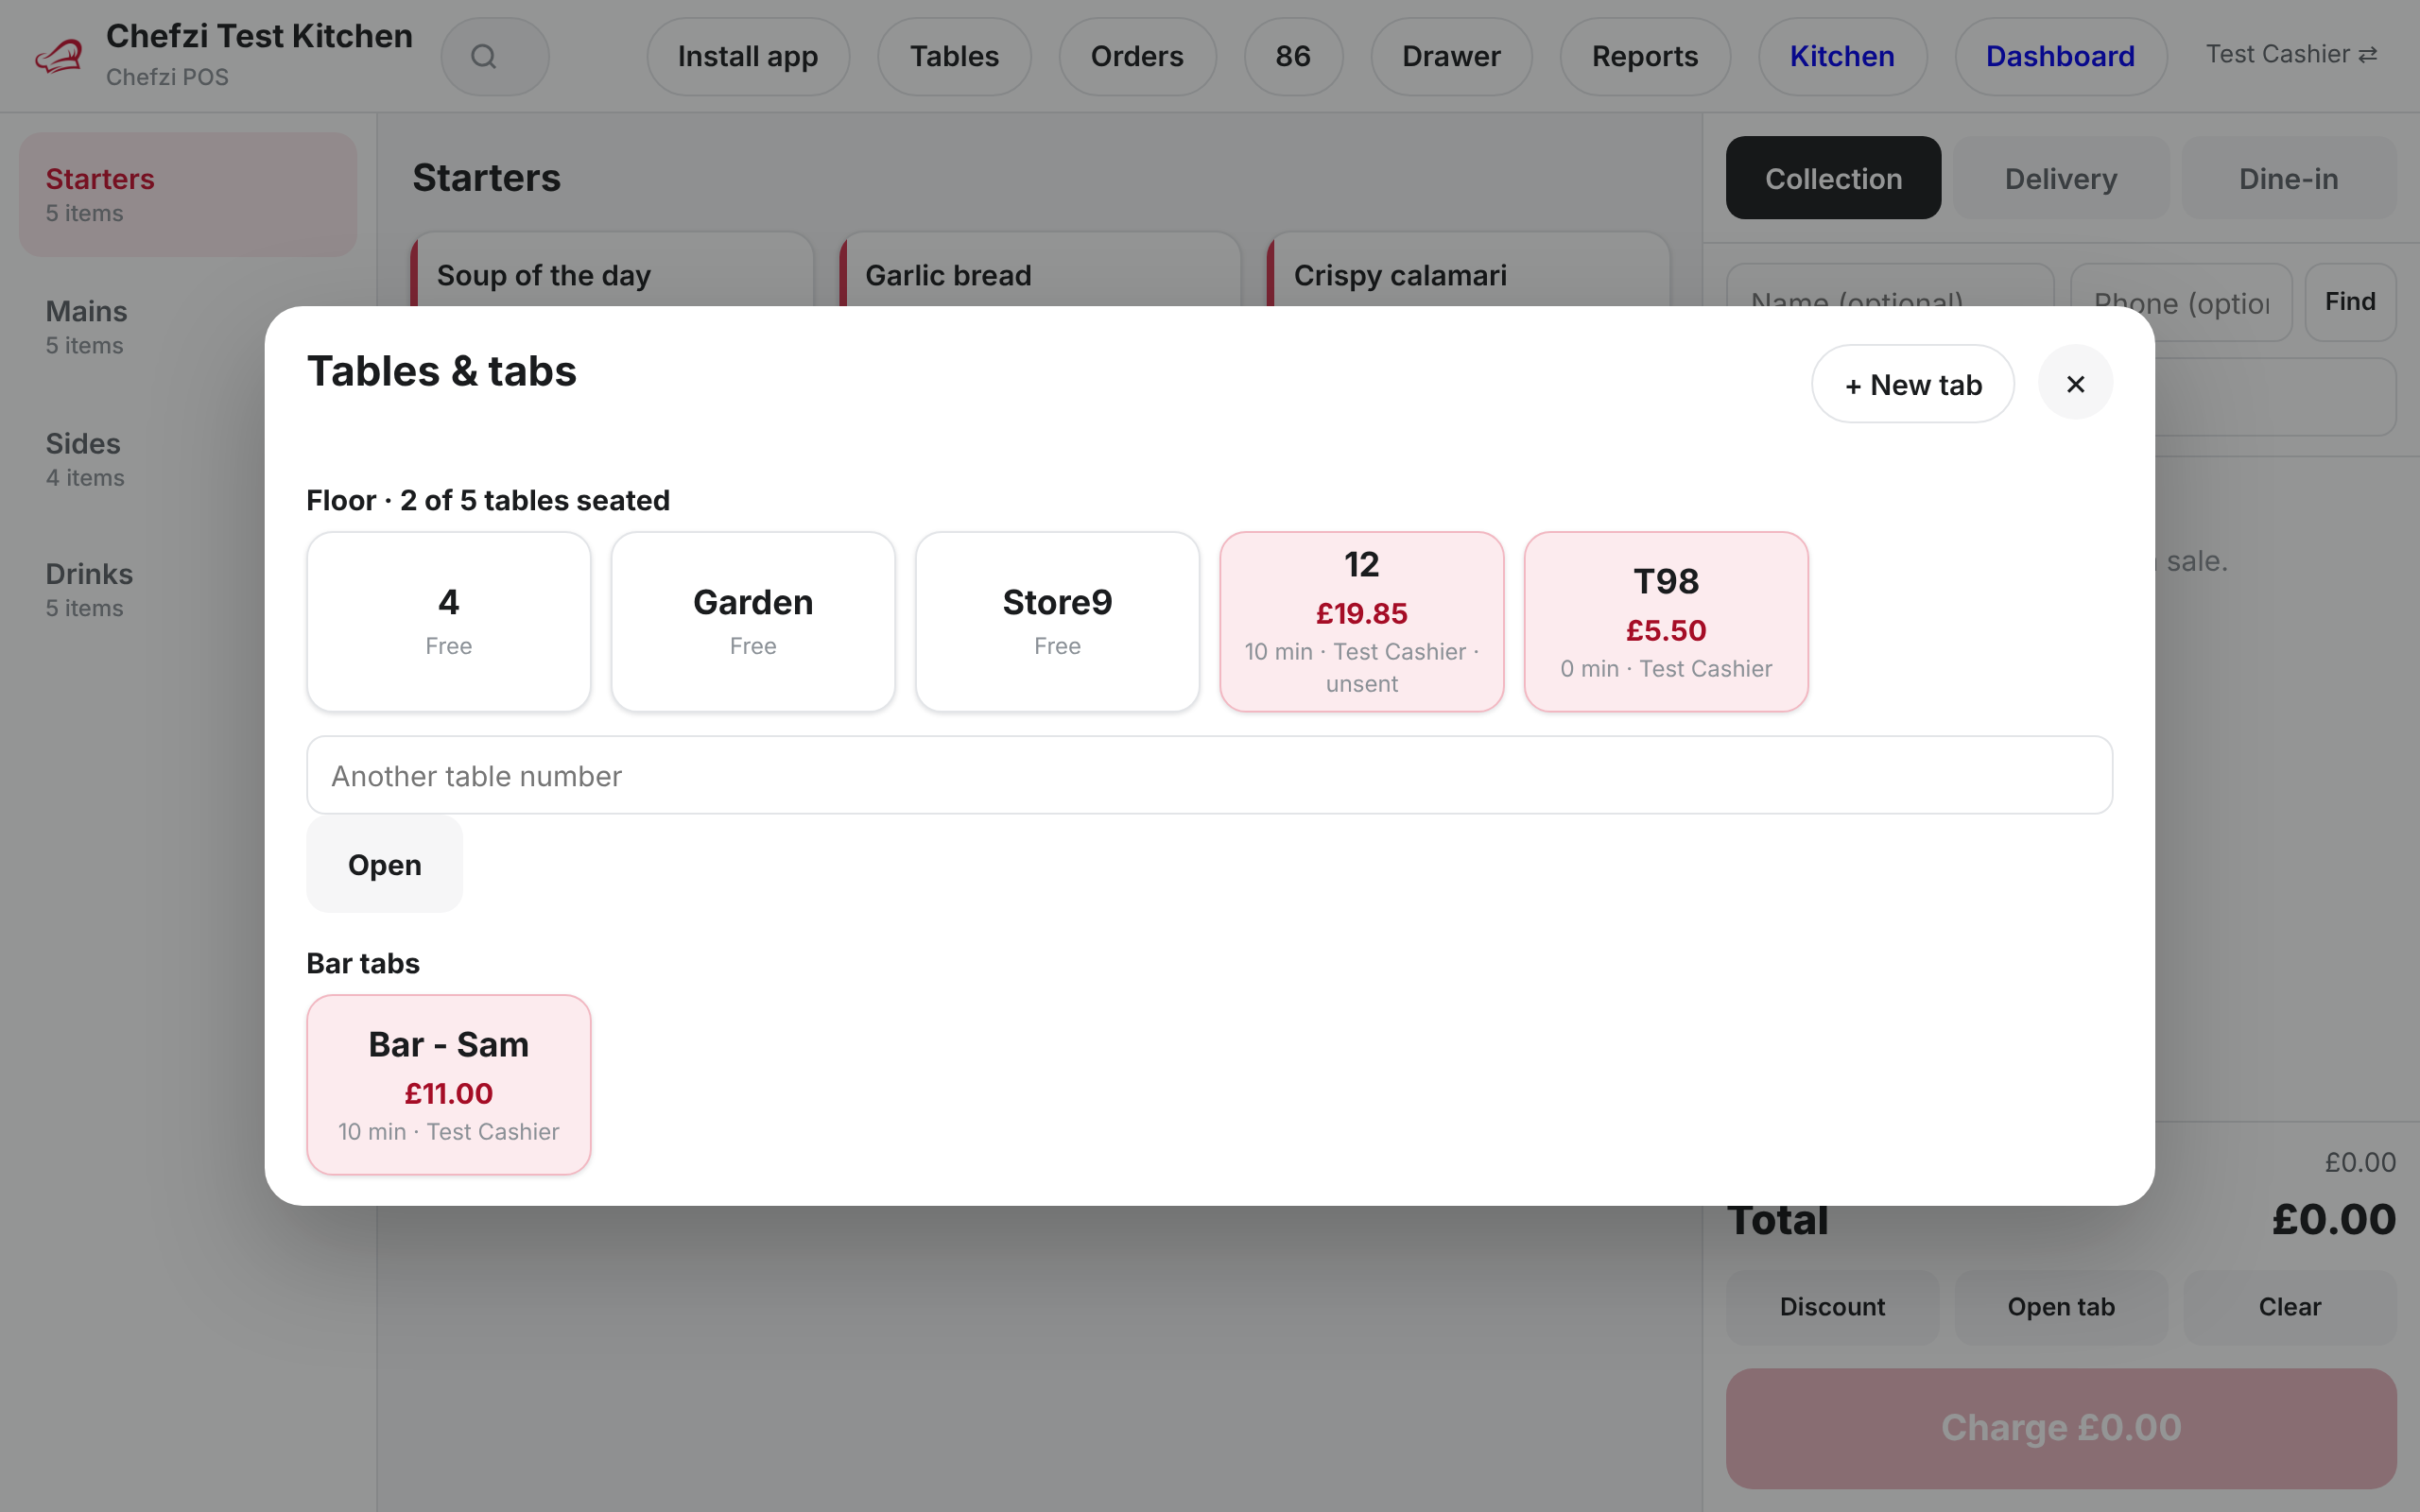Open seated table T98 with £5.50
Image resolution: width=2420 pixels, height=1512 pixels.
click(x=1666, y=622)
